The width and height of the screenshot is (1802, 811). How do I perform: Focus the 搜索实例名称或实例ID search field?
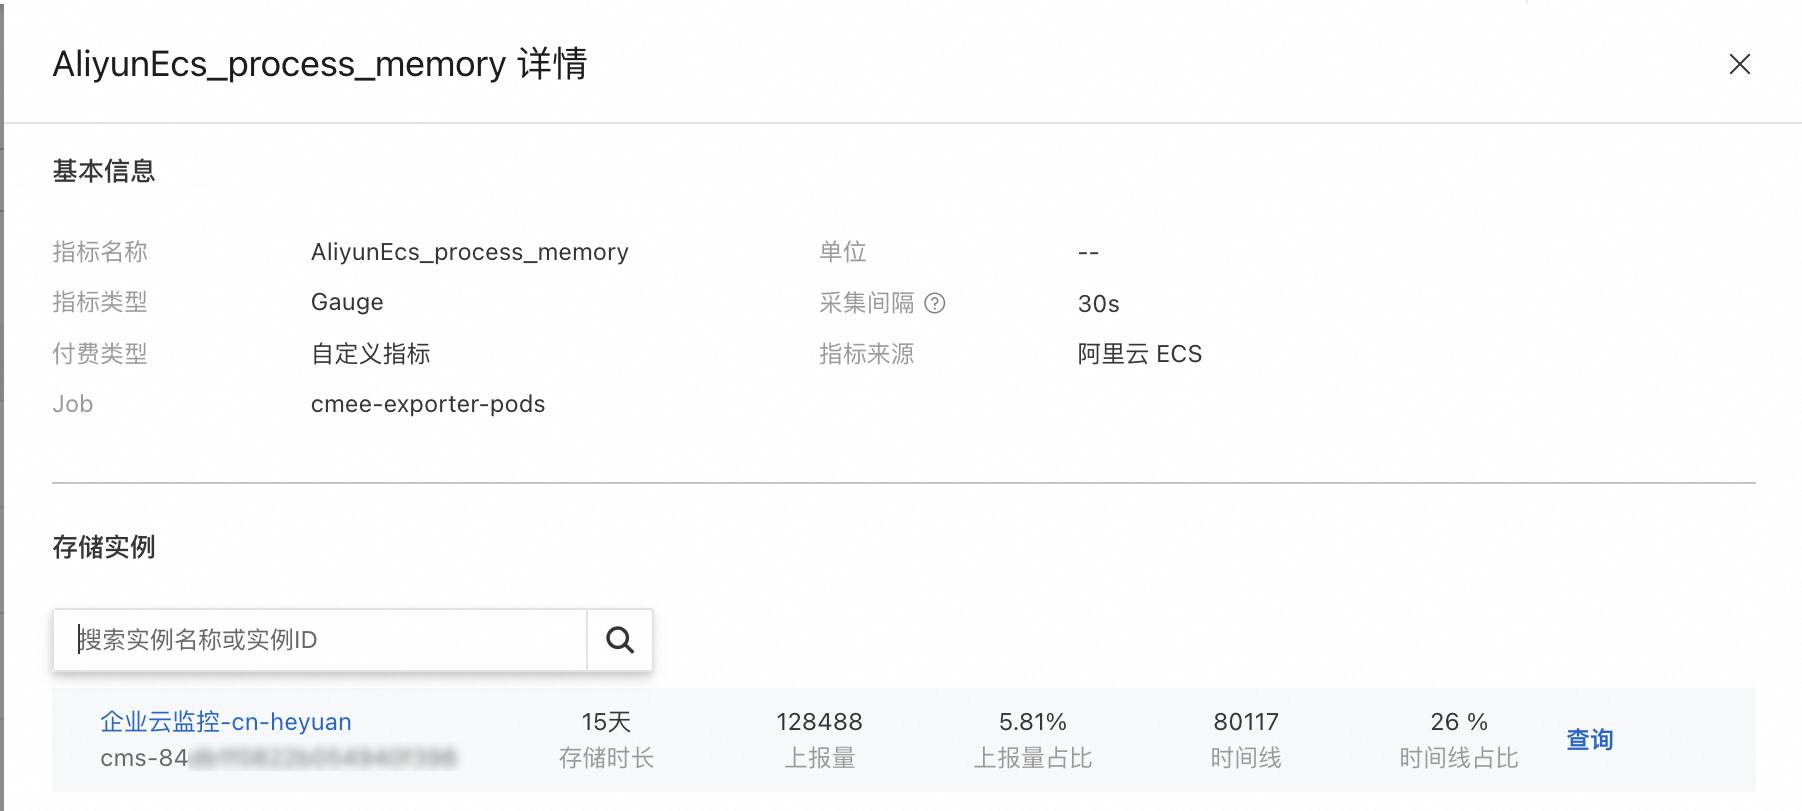tap(320, 640)
